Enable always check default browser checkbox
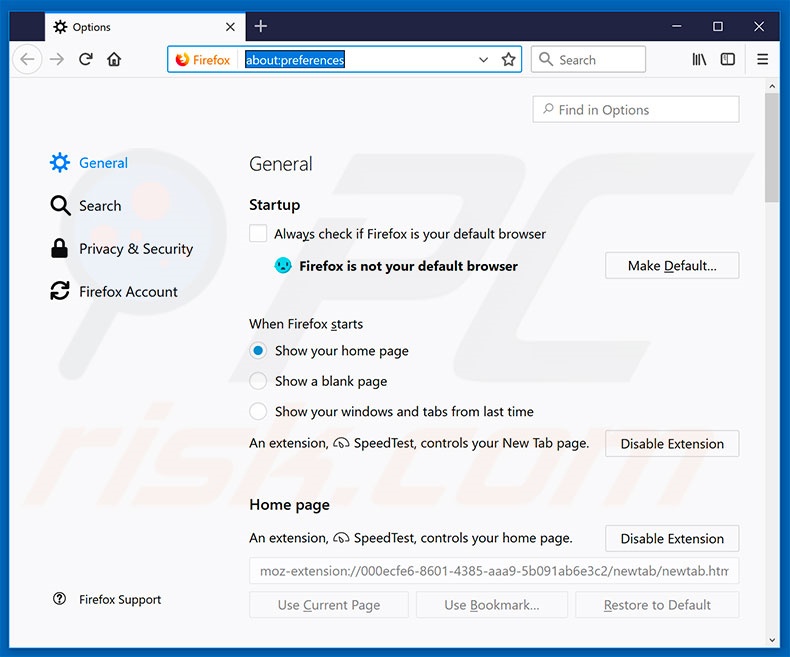Screen dimensions: 790x657 [258, 234]
